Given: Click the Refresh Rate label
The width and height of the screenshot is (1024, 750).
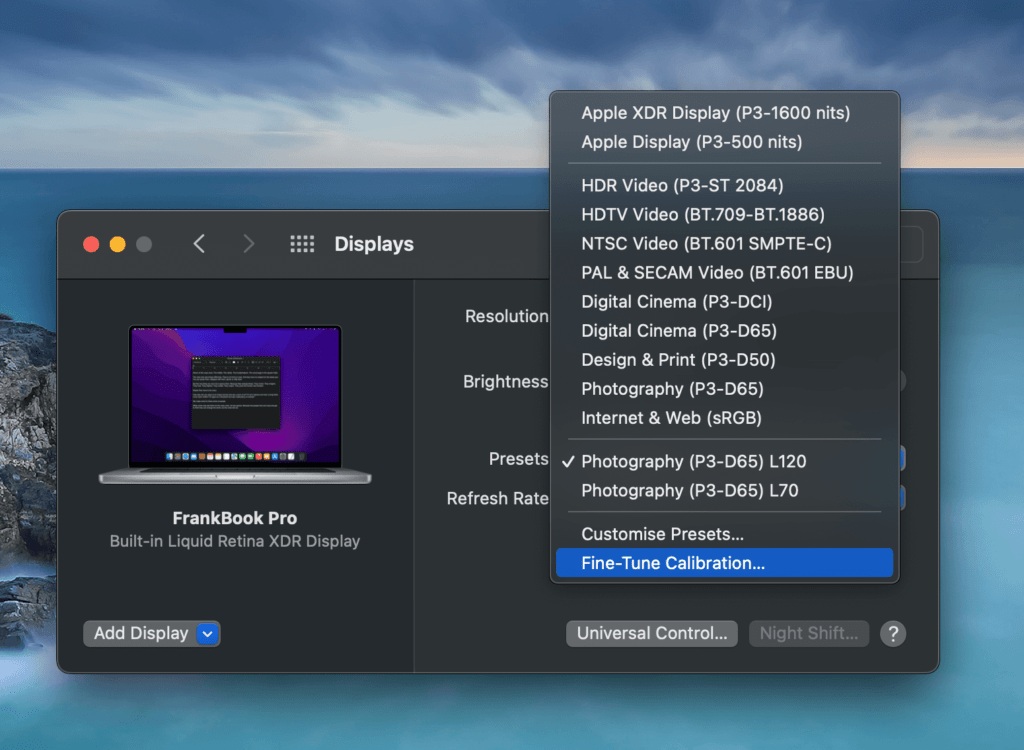Looking at the screenshot, I should (x=498, y=498).
